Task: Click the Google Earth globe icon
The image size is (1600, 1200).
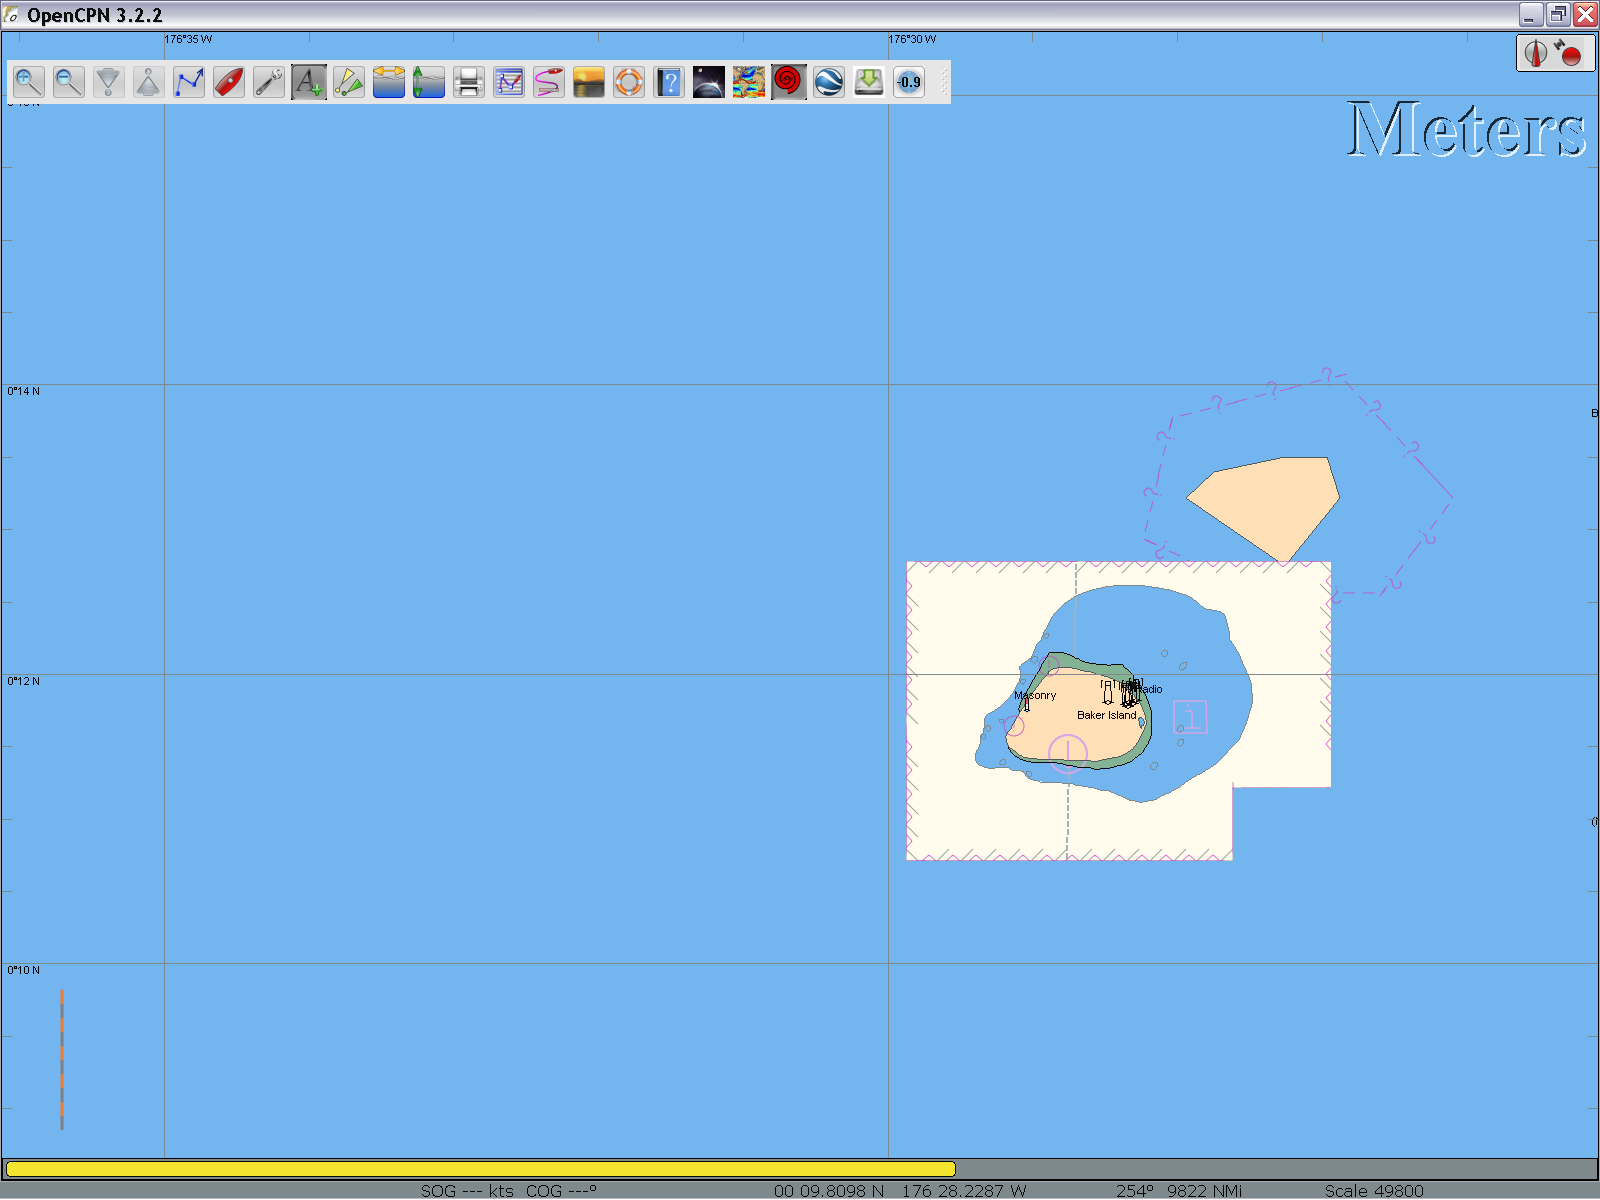Action: 829,82
